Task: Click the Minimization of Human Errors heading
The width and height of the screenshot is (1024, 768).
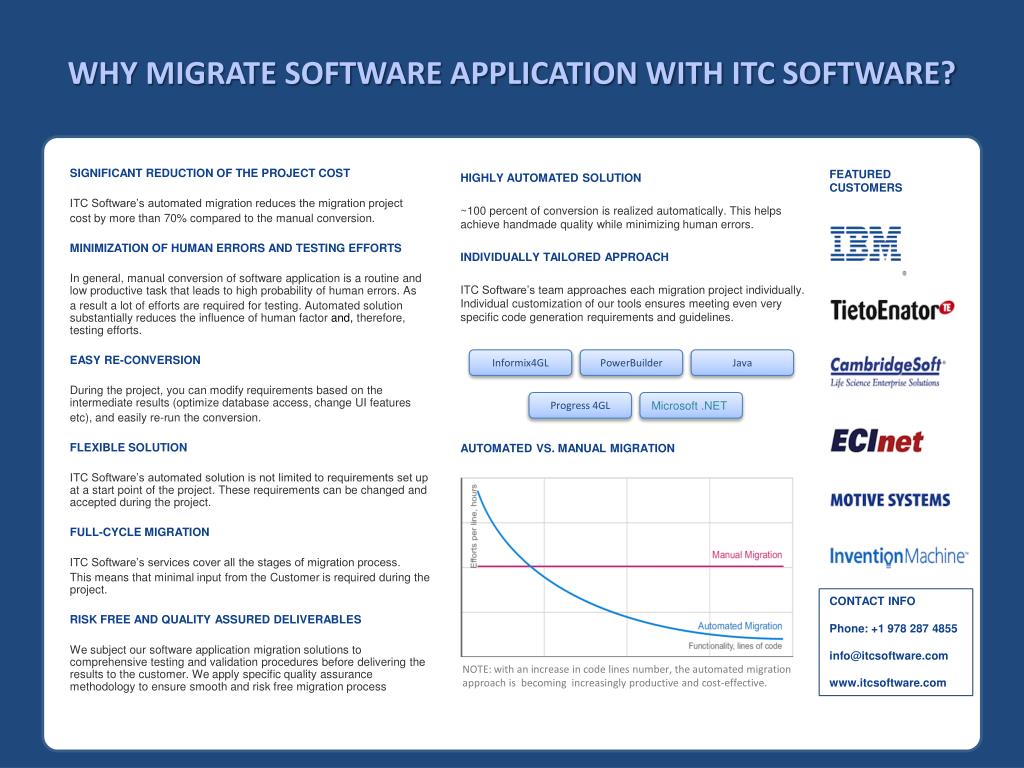Action: 235,248
